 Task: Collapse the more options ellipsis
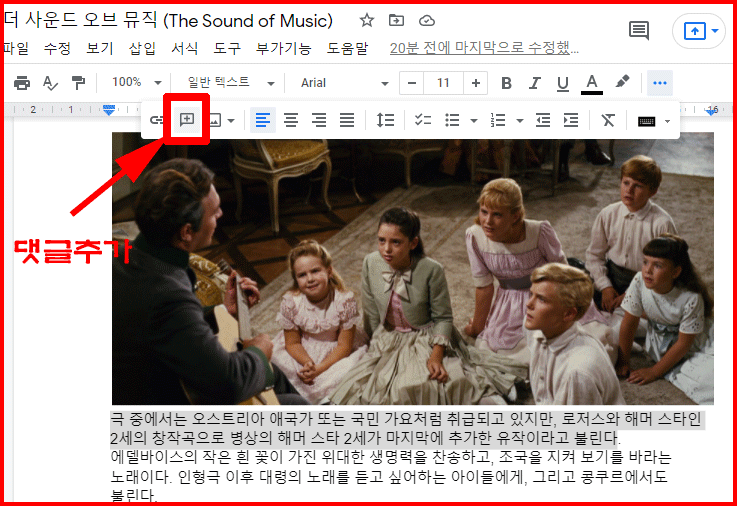tap(660, 83)
